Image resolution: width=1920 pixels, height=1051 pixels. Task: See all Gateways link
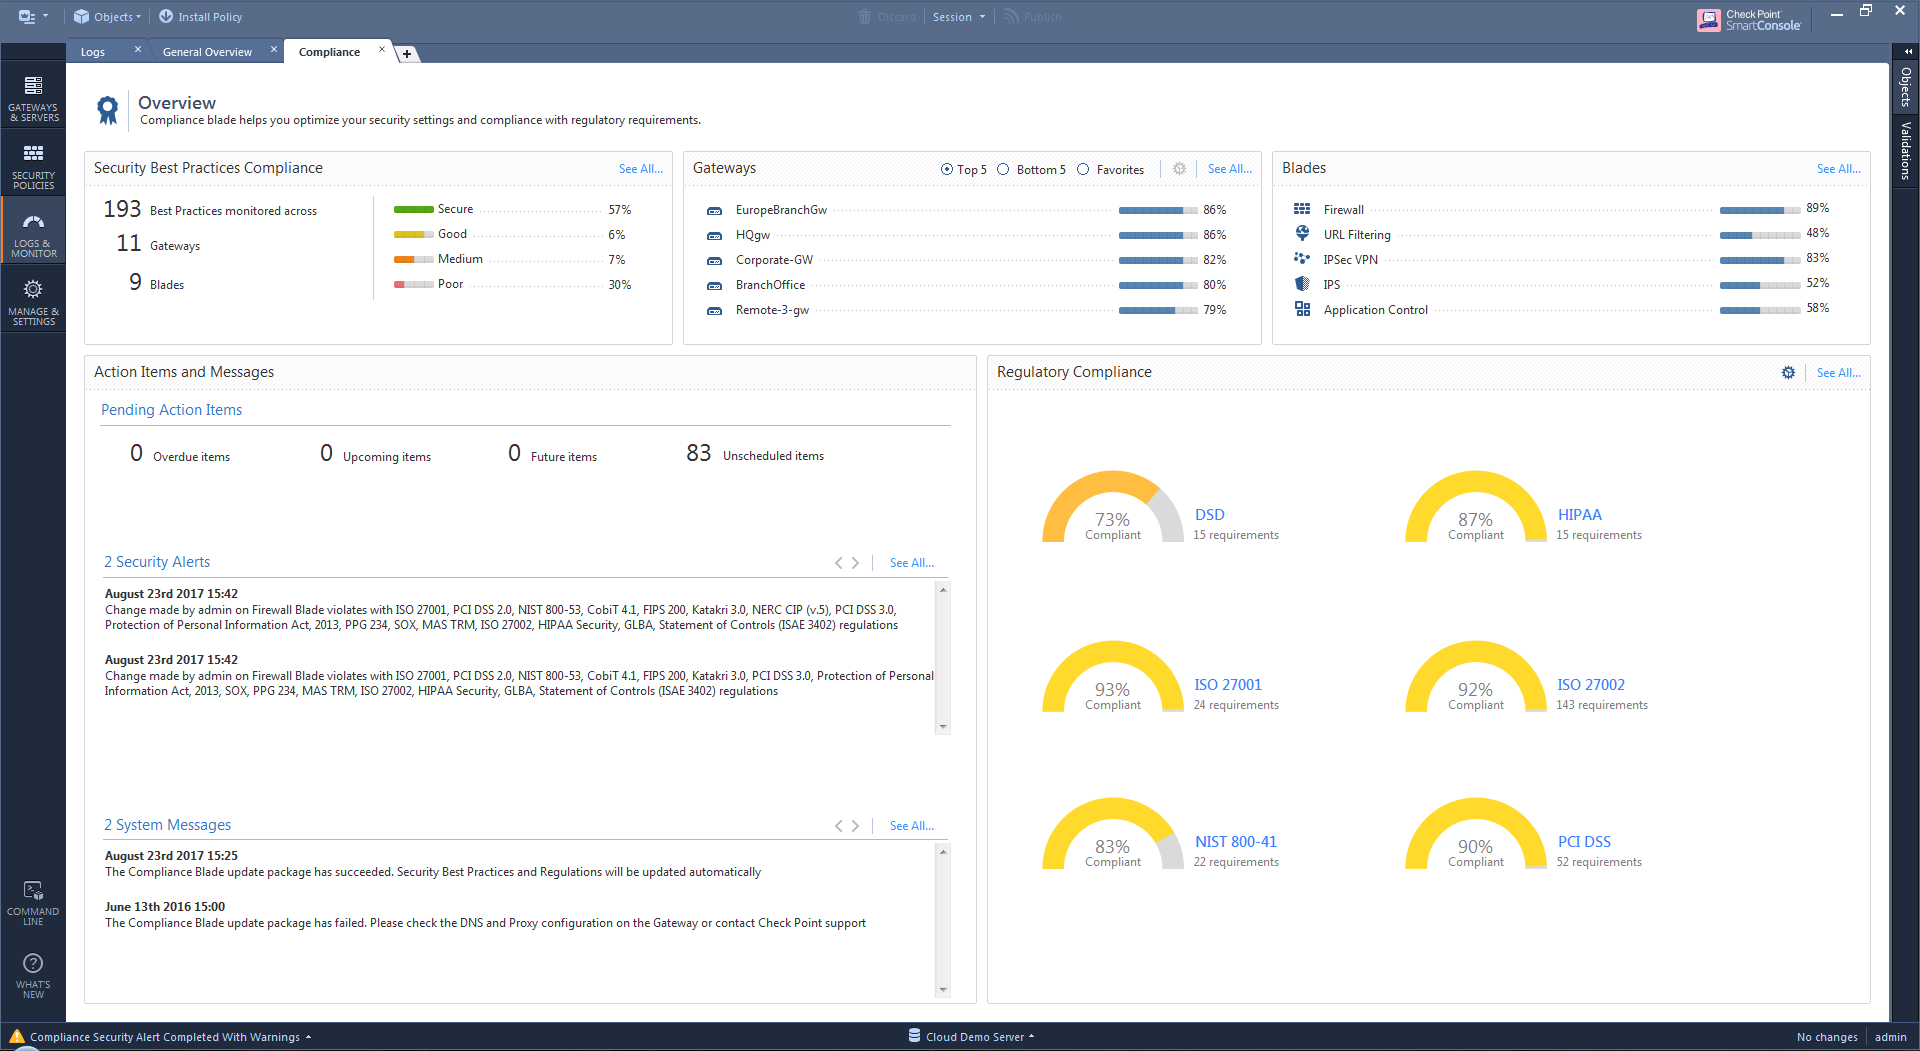point(1230,169)
